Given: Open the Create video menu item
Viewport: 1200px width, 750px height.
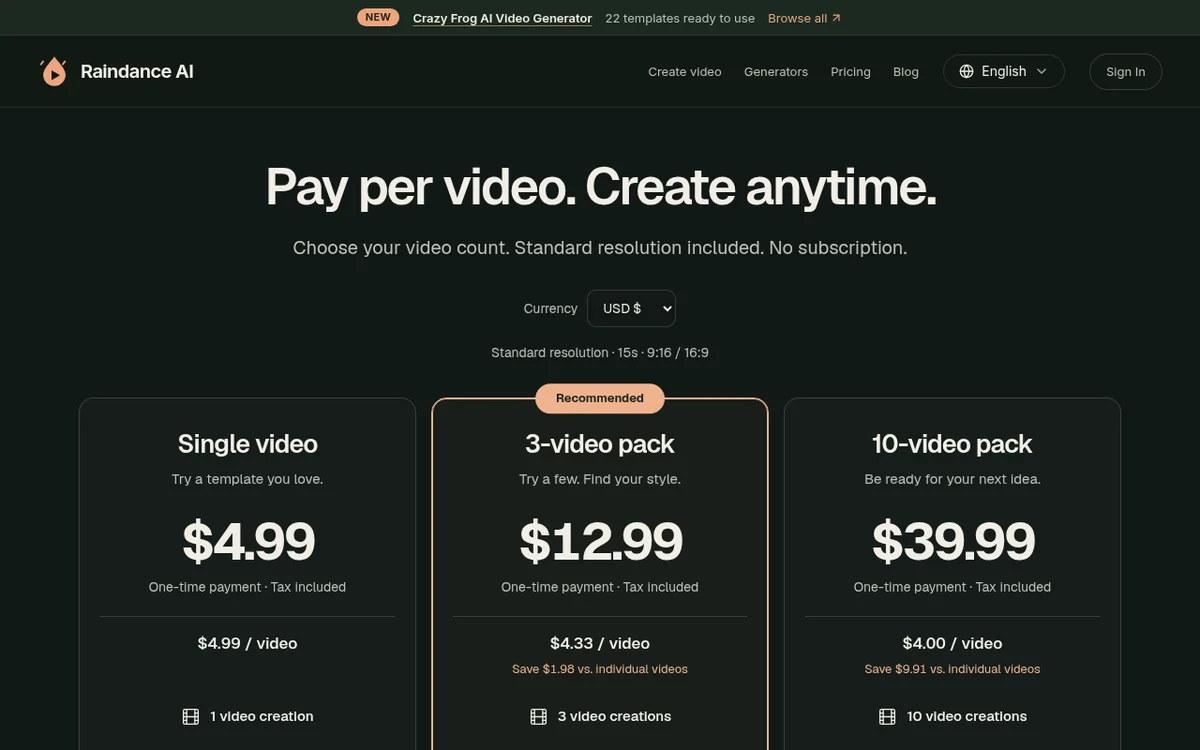Looking at the screenshot, I should [x=685, y=72].
